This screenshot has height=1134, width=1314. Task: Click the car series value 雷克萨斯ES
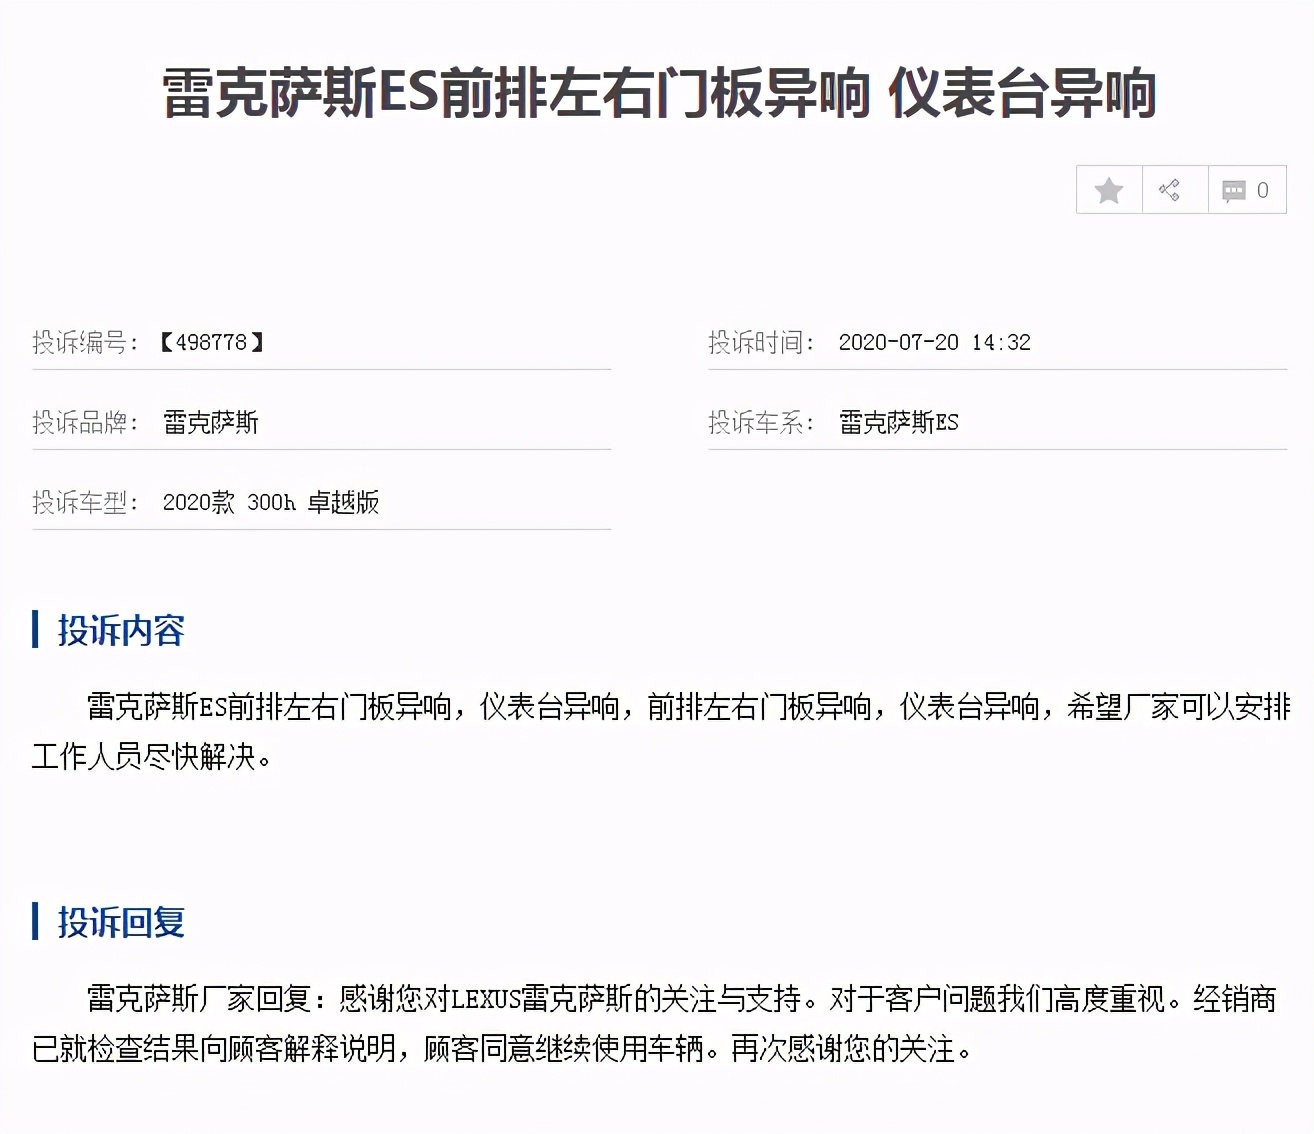click(899, 422)
